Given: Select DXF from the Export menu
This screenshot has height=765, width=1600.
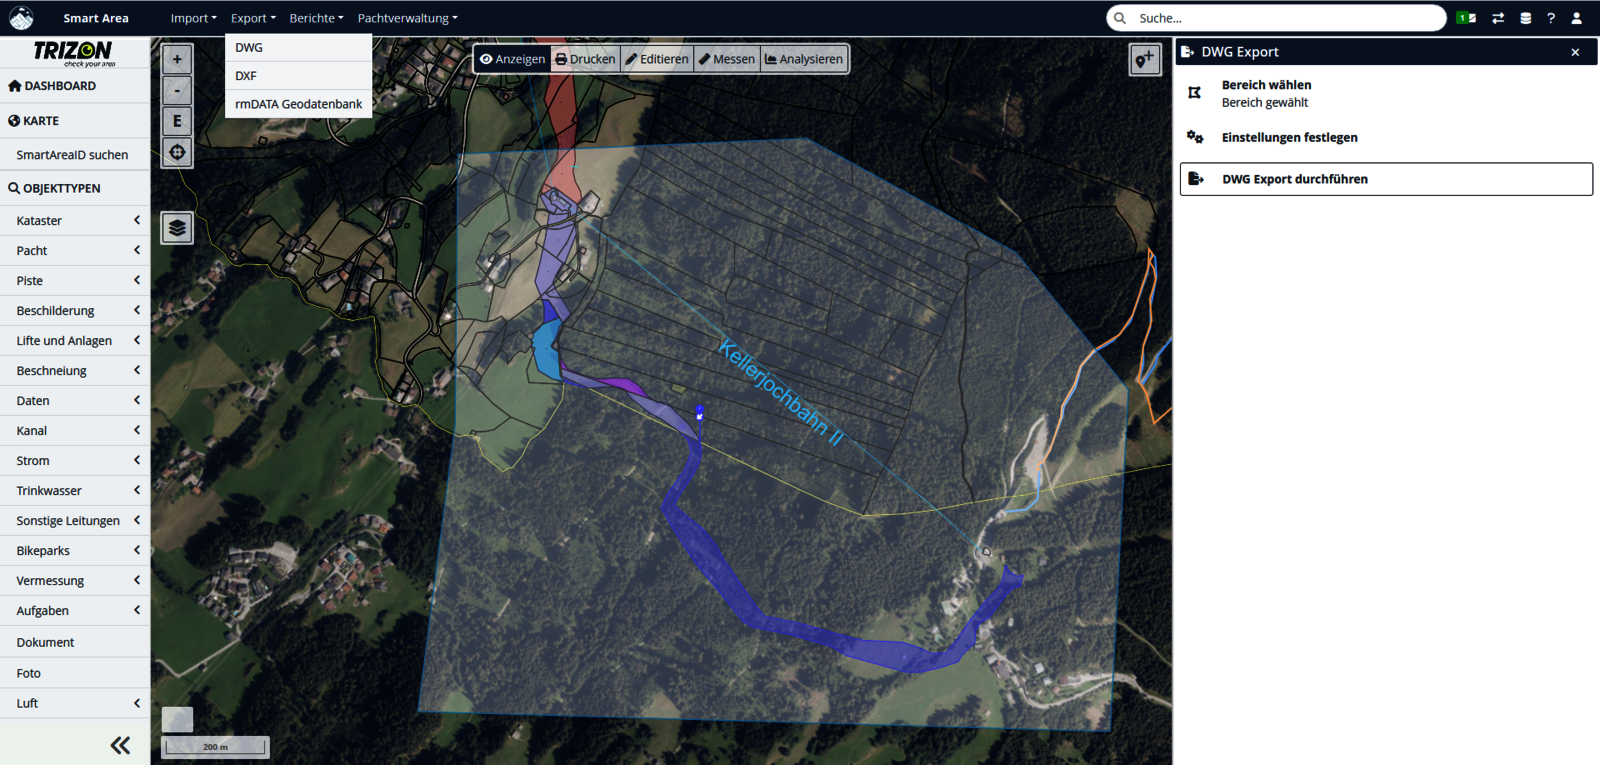Looking at the screenshot, I should click(246, 76).
